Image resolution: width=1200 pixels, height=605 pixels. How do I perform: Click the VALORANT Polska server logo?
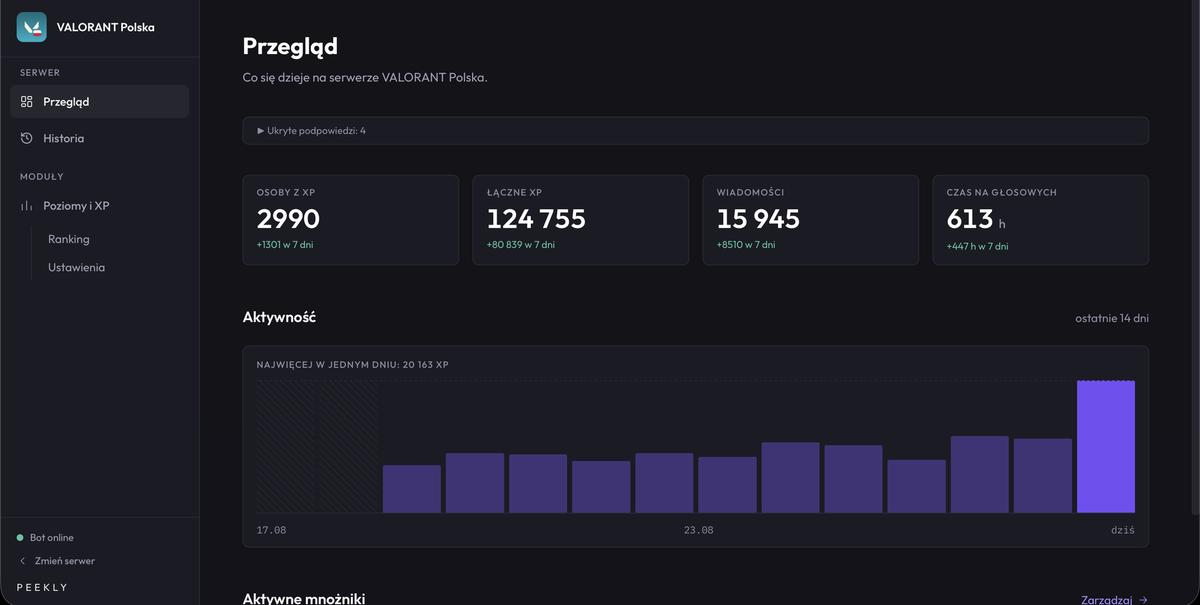[x=32, y=27]
